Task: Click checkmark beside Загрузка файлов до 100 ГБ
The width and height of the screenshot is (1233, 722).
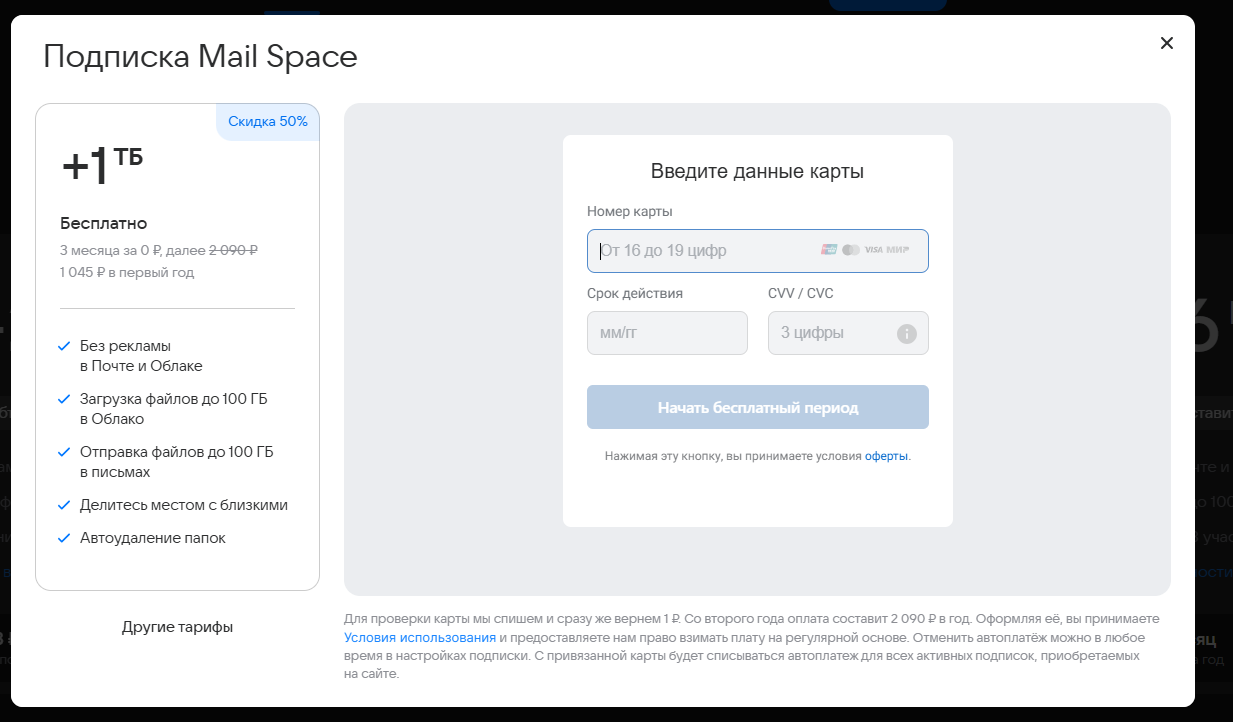Action: pyautogui.click(x=65, y=399)
